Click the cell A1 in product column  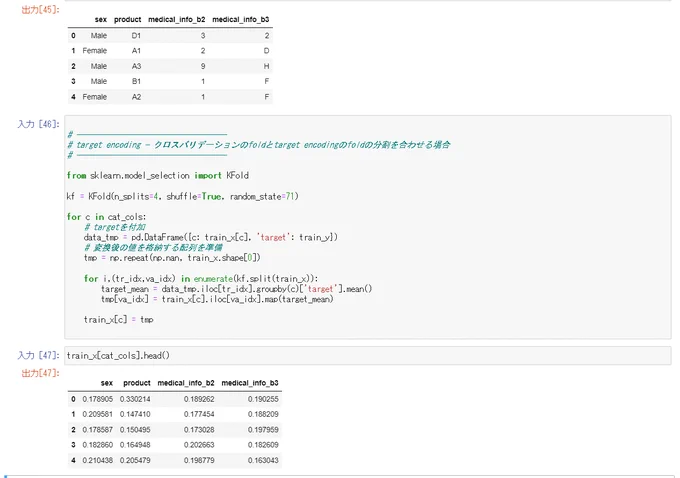(136, 51)
